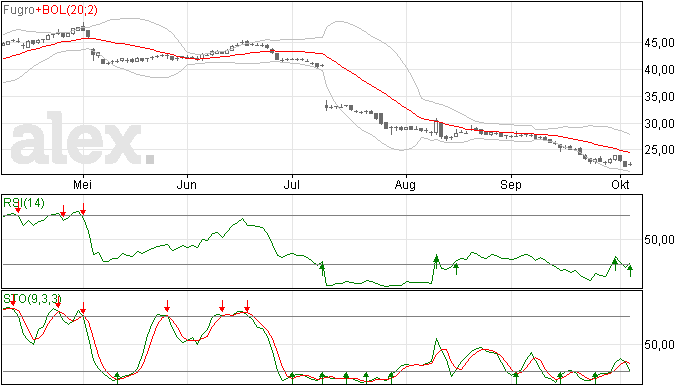Click the 35,00 price axis label

coord(659,97)
